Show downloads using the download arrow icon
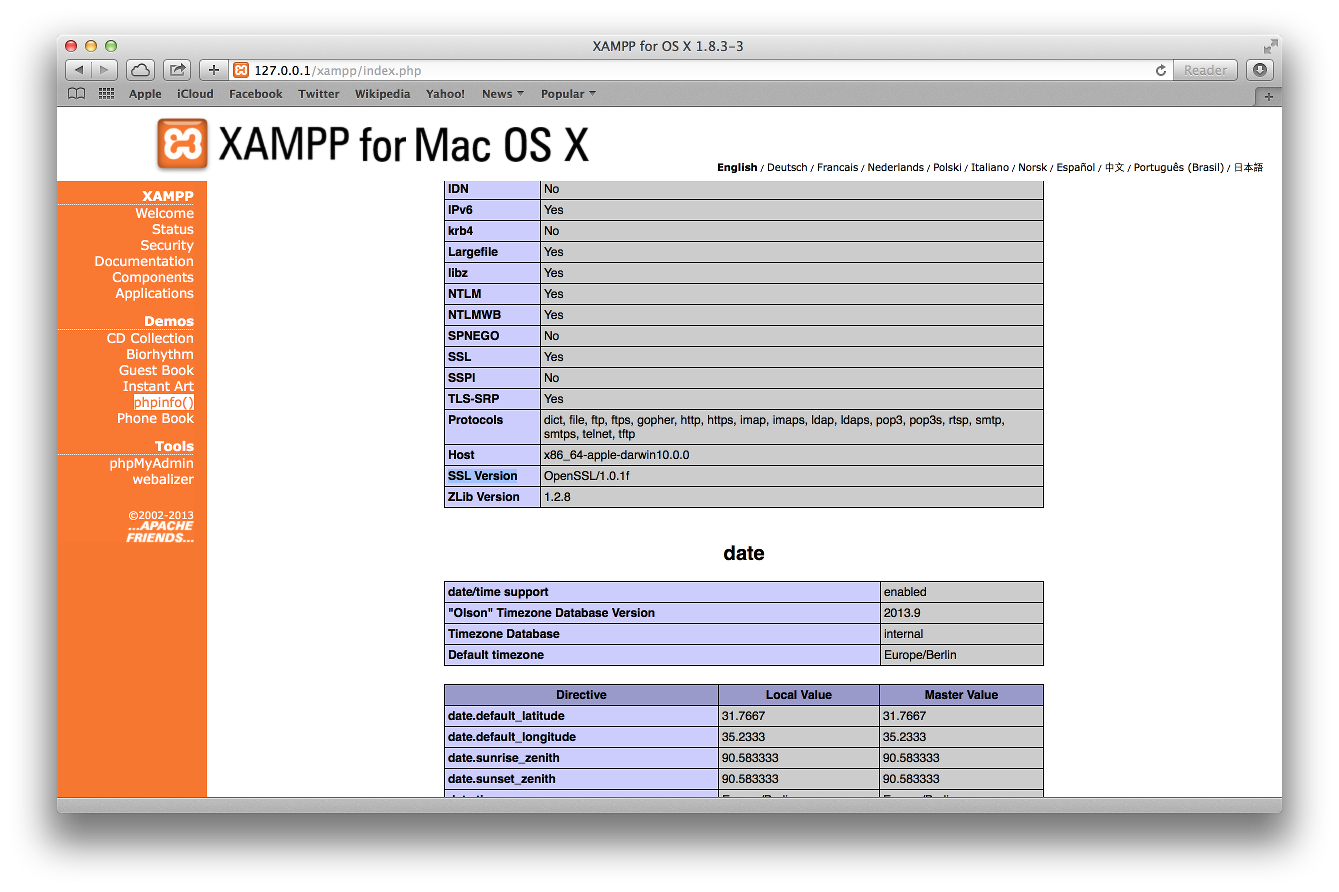 coord(1260,70)
